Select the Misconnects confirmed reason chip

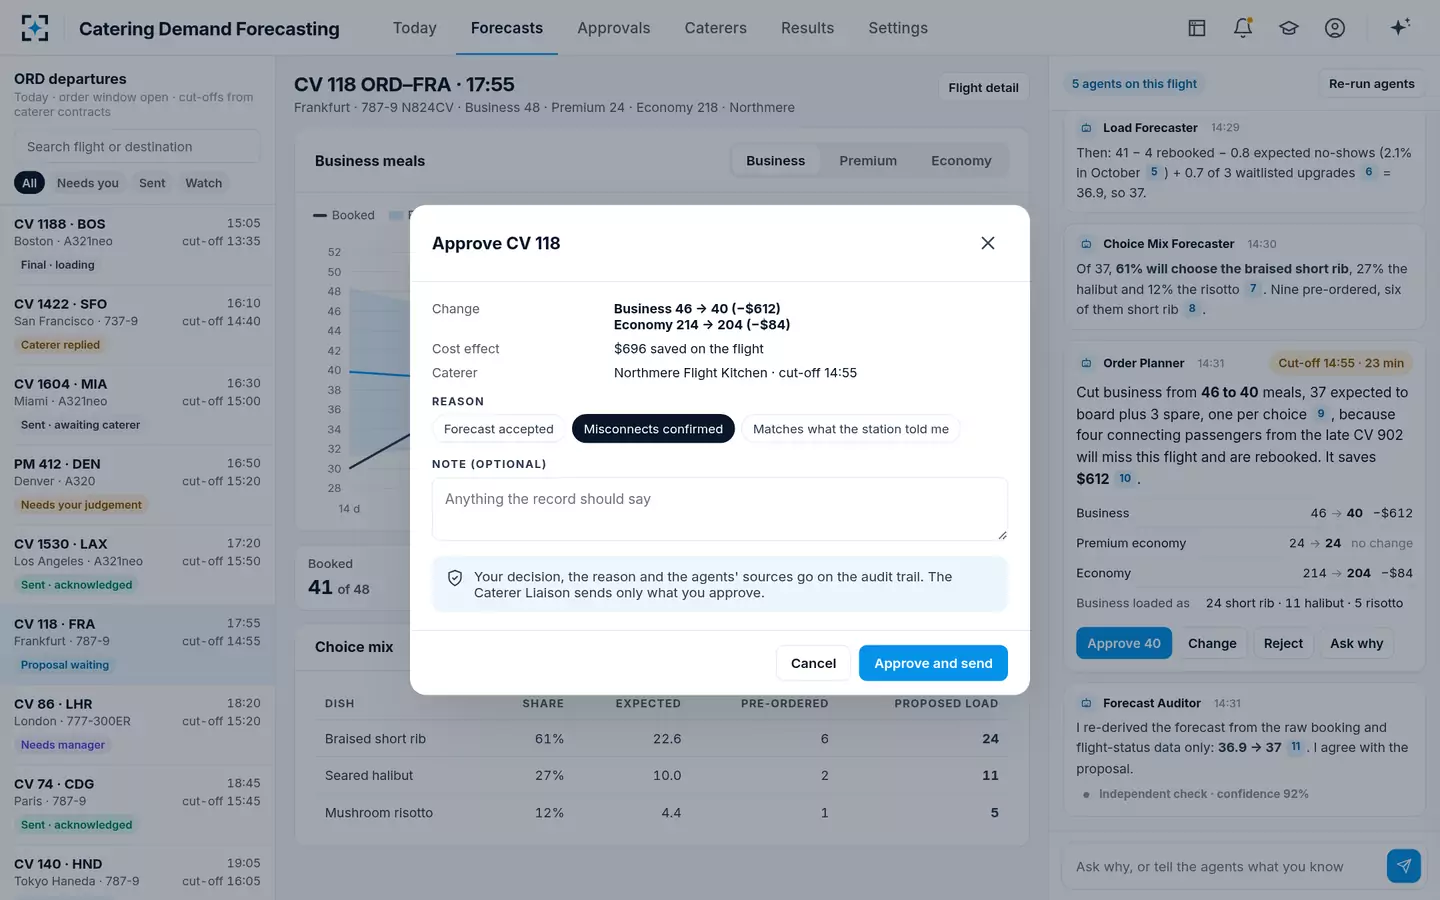(653, 429)
